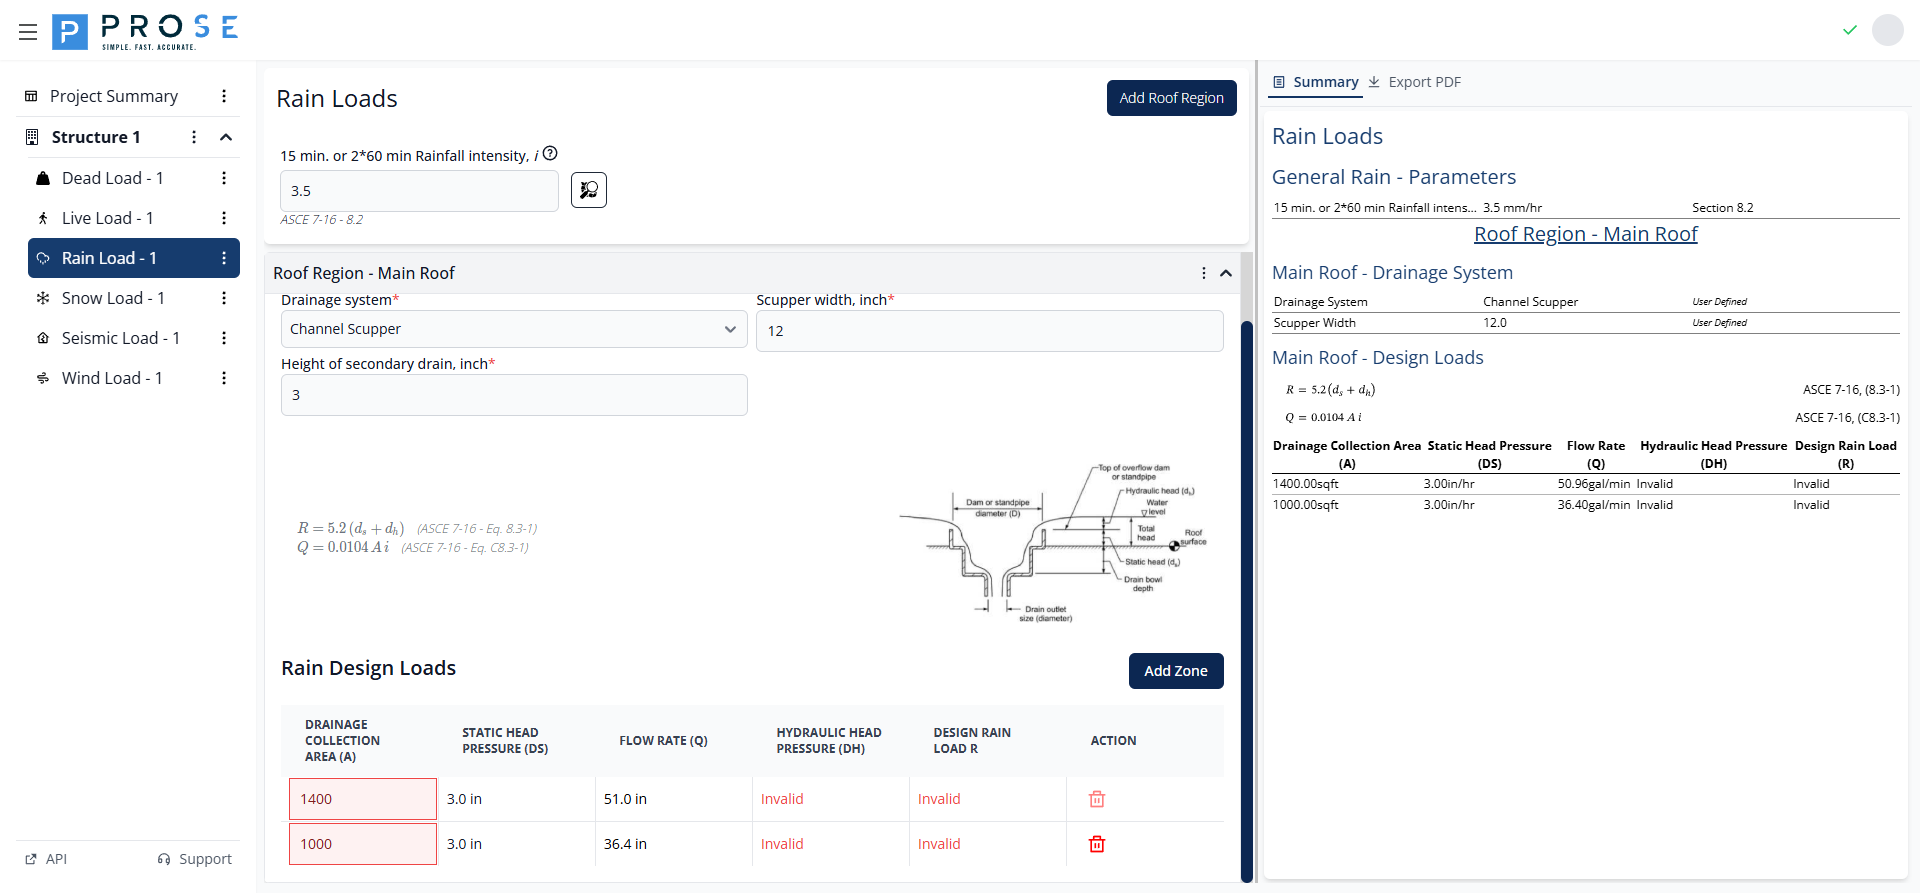This screenshot has height=893, width=1920.
Task: Follow the Roof Region - Main Roof link
Action: [x=1585, y=234]
